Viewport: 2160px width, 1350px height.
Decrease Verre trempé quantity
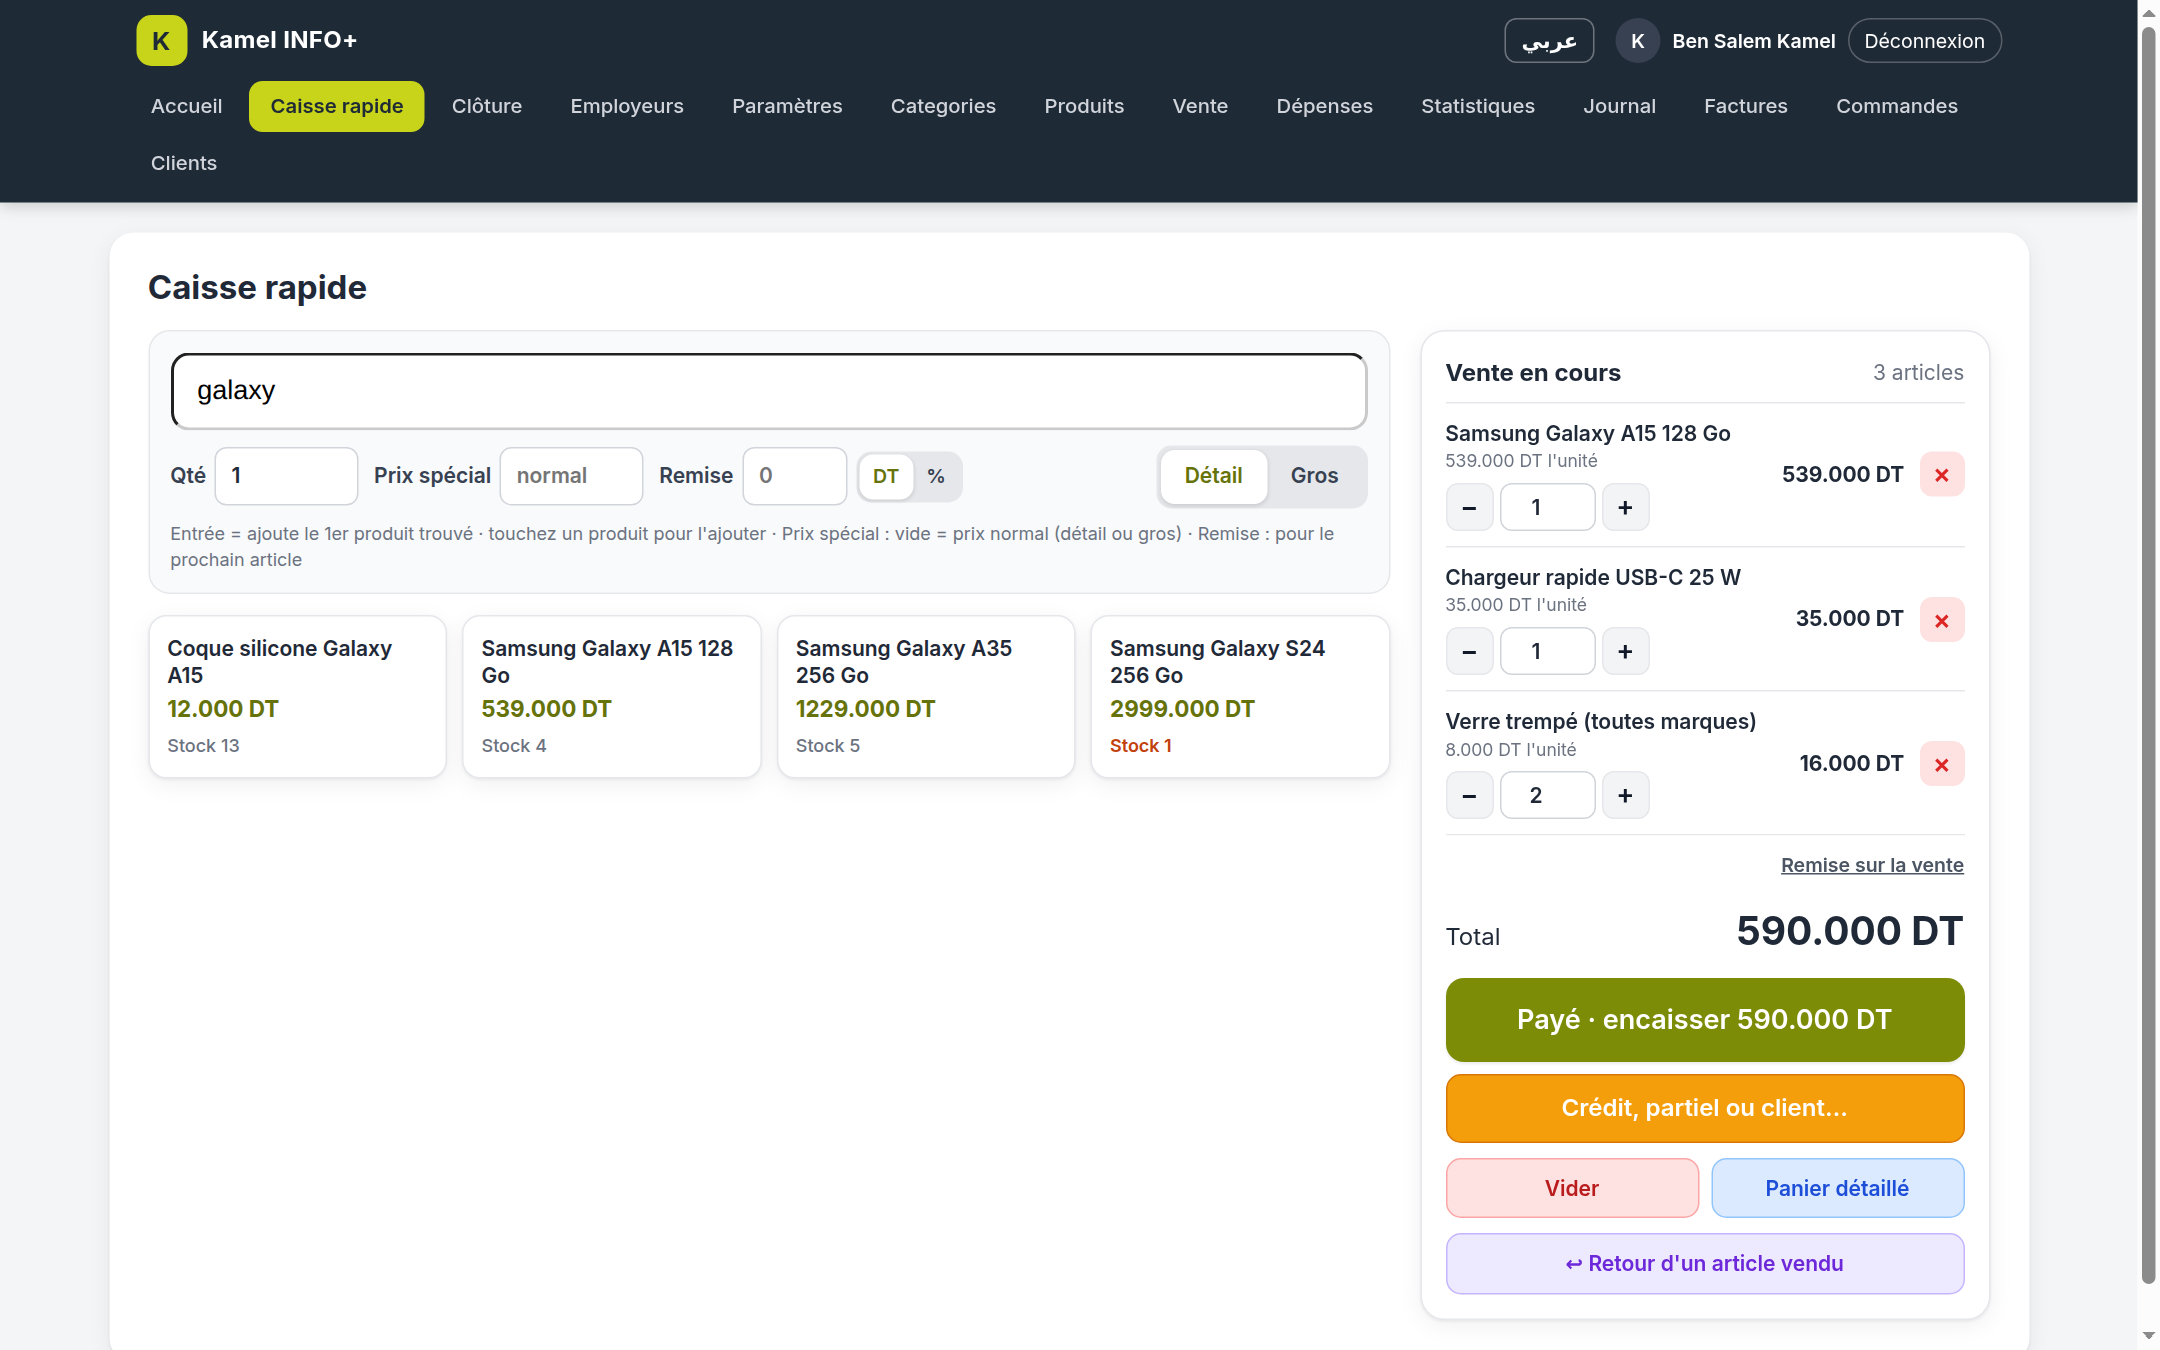(x=1469, y=796)
